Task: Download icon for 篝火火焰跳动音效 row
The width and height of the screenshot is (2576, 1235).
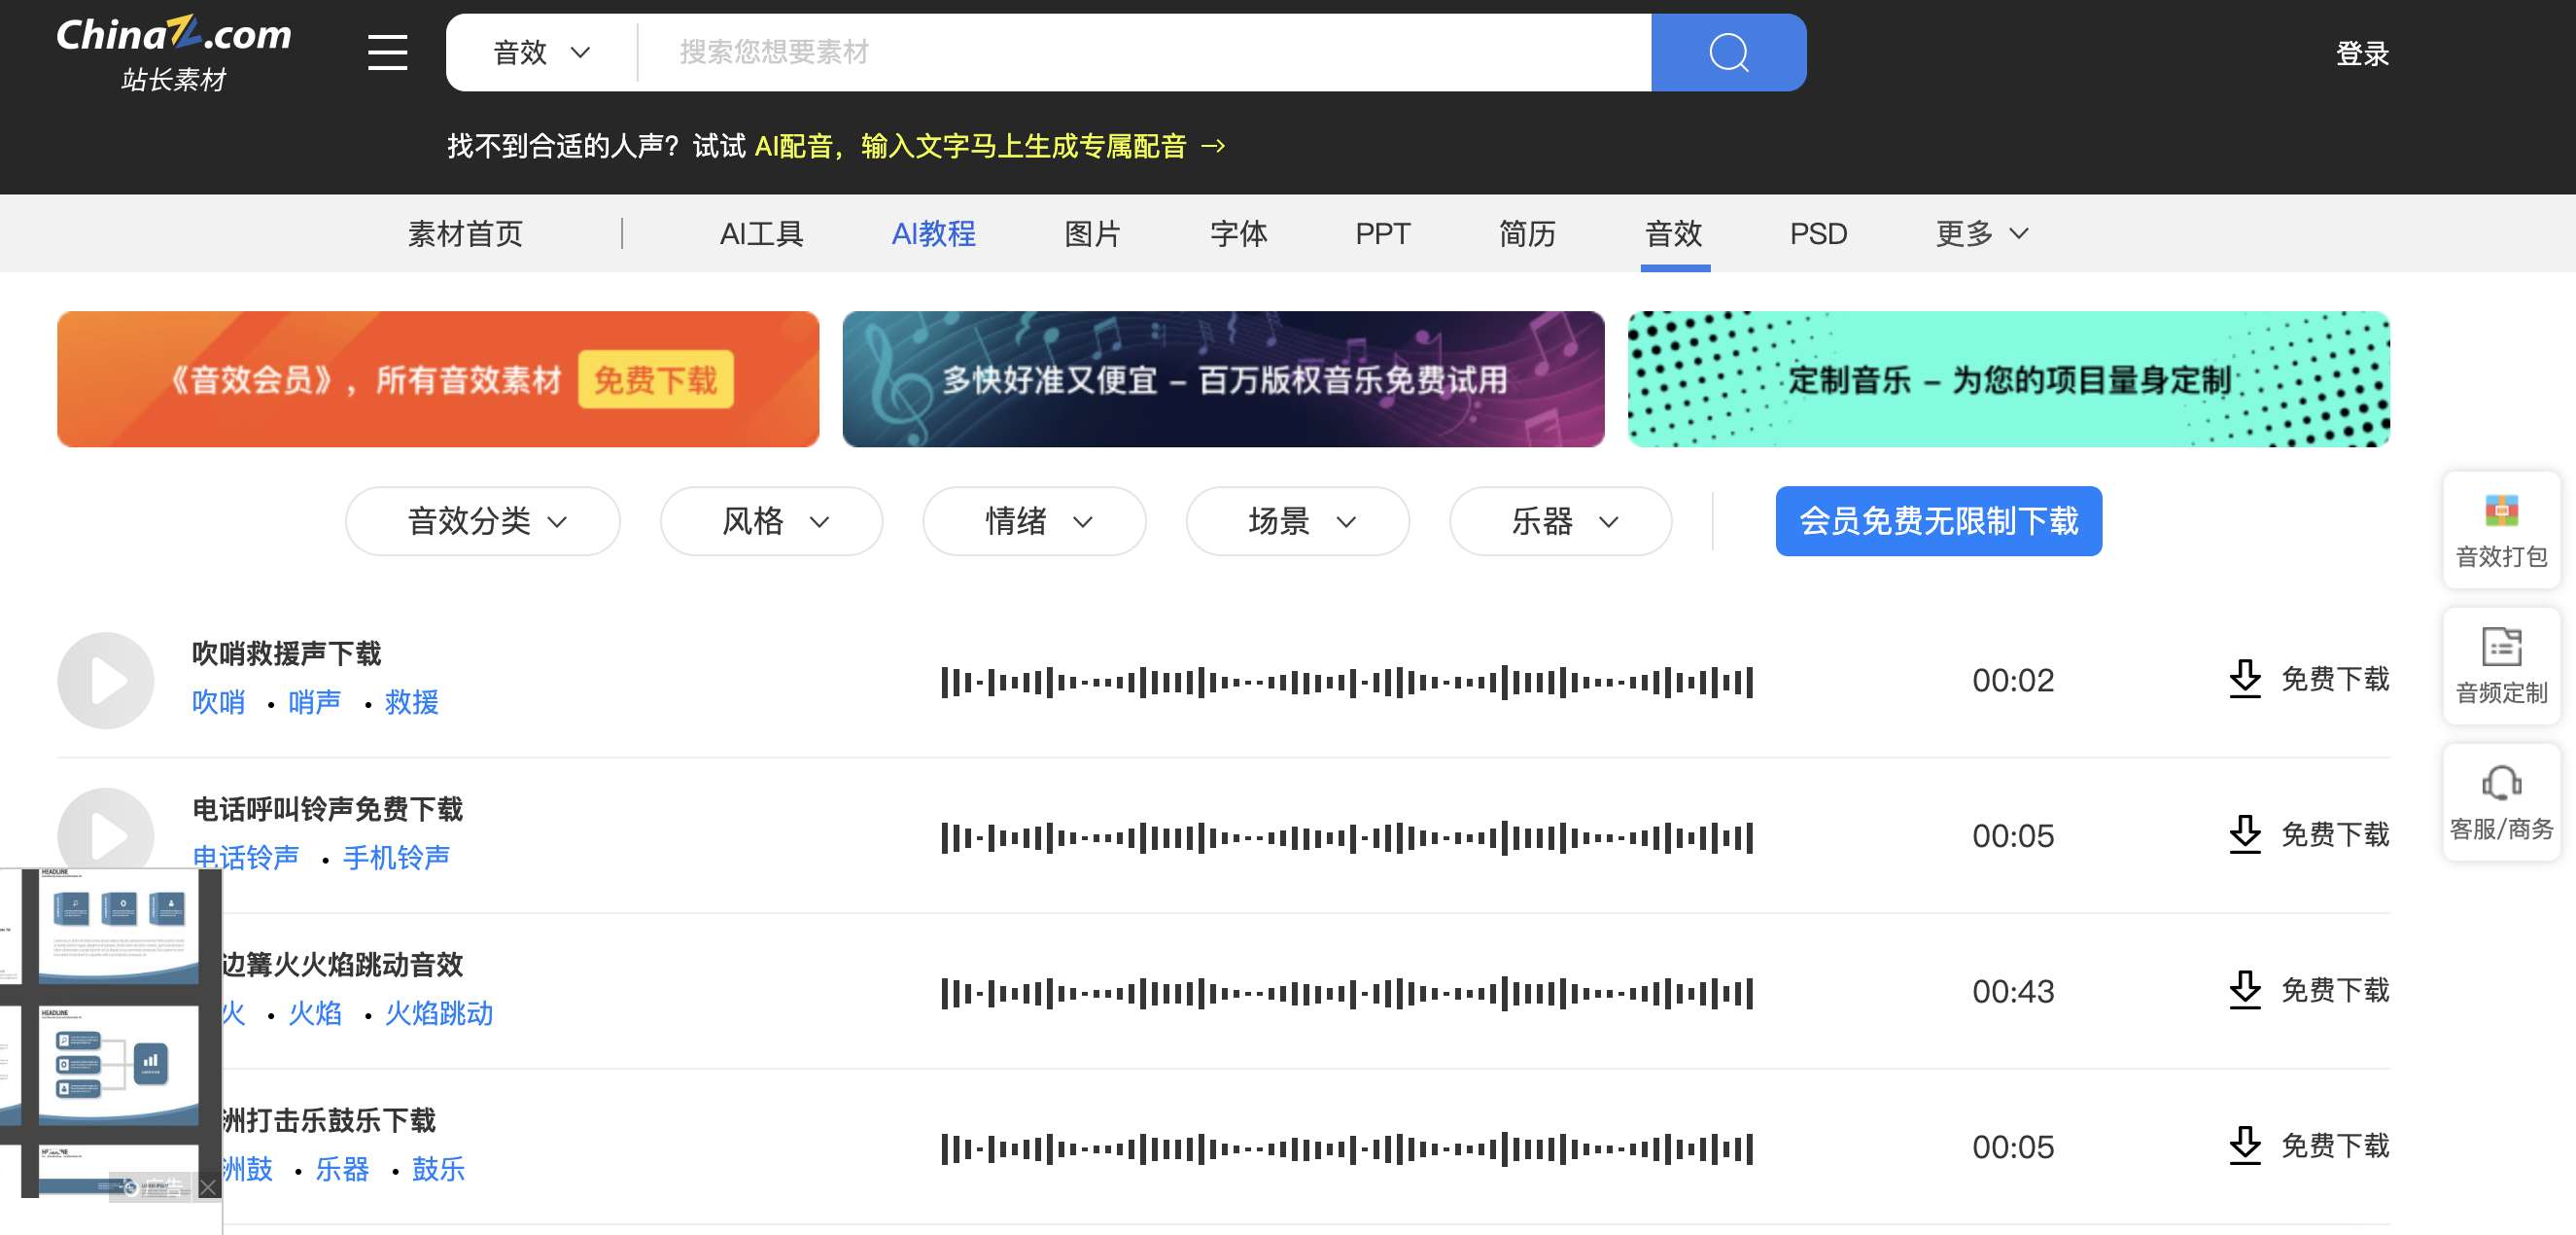Action: click(2244, 990)
